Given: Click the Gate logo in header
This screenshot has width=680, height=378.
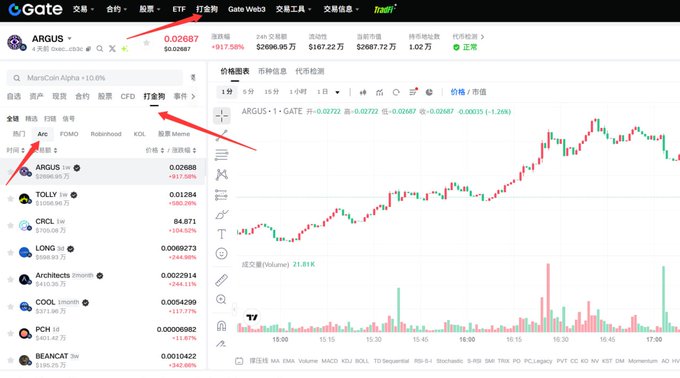Looking at the screenshot, I should [36, 9].
